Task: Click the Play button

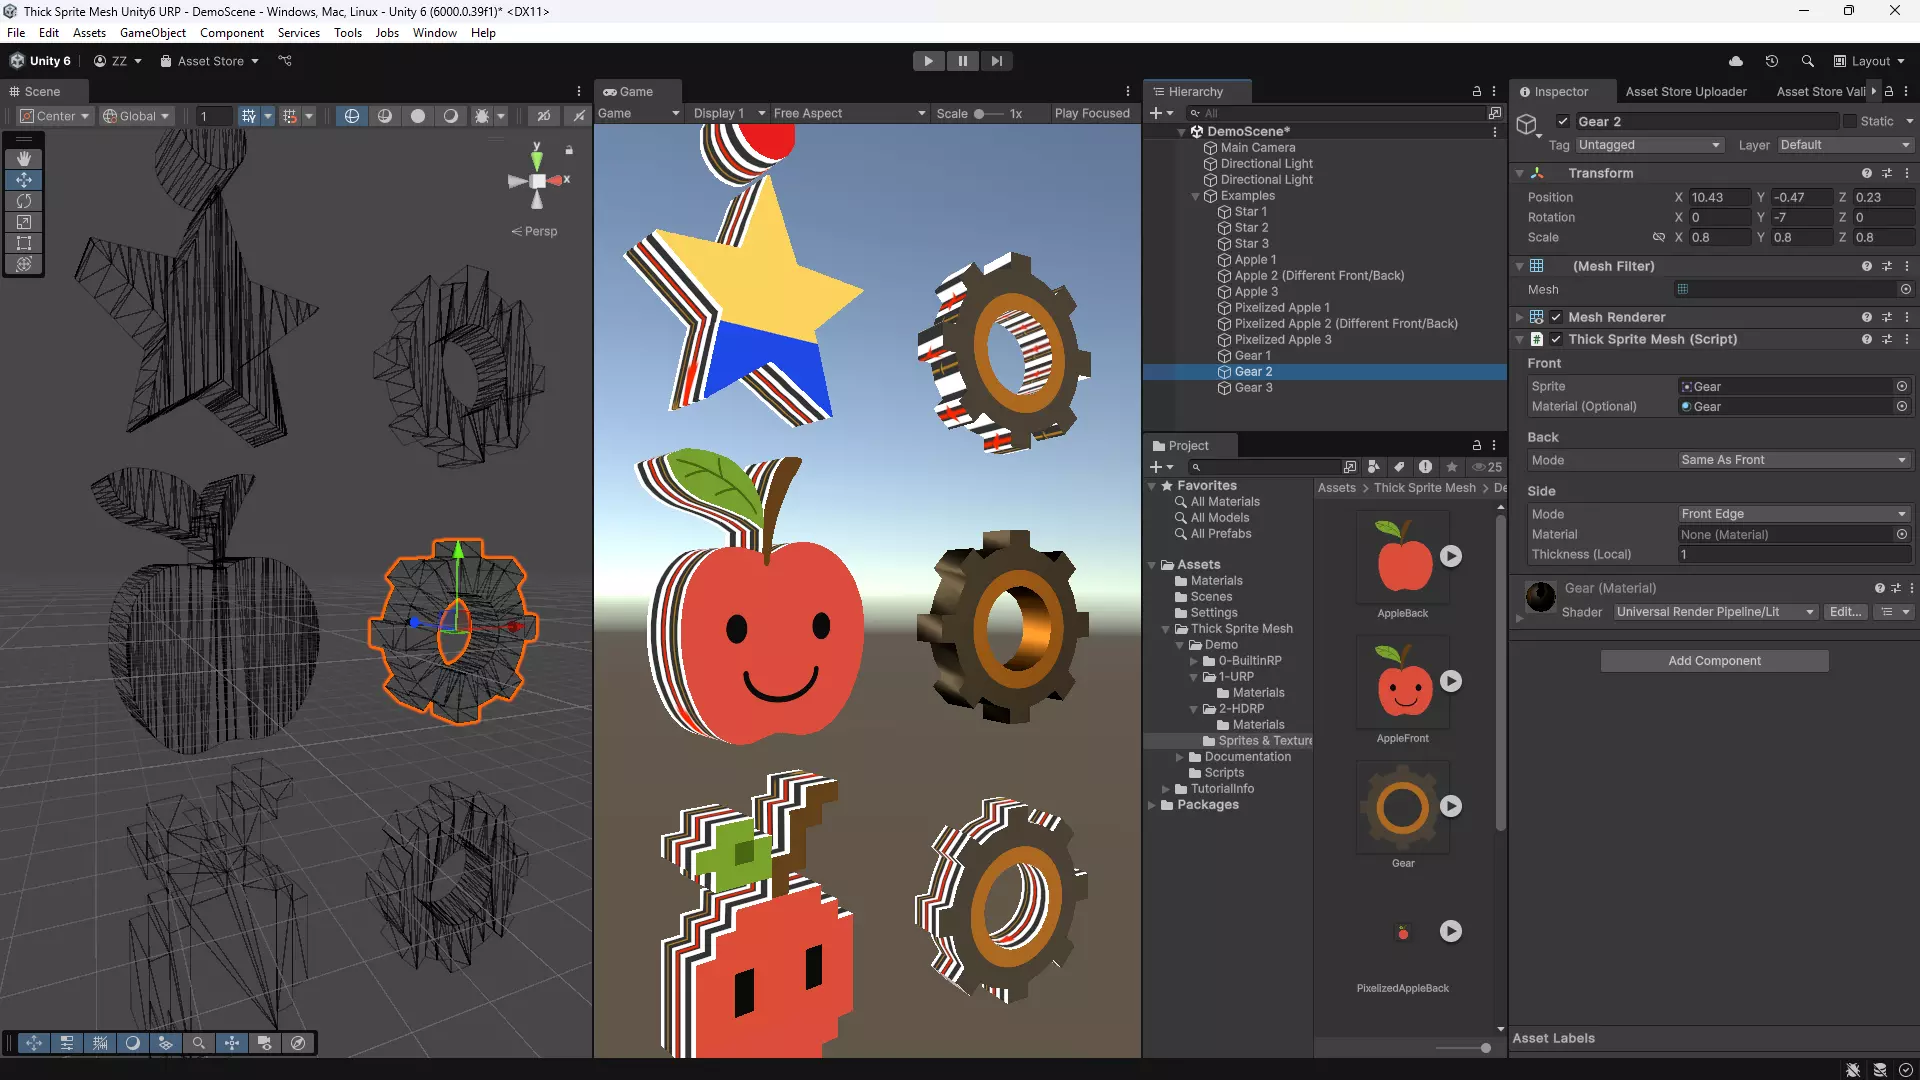Action: tap(928, 61)
